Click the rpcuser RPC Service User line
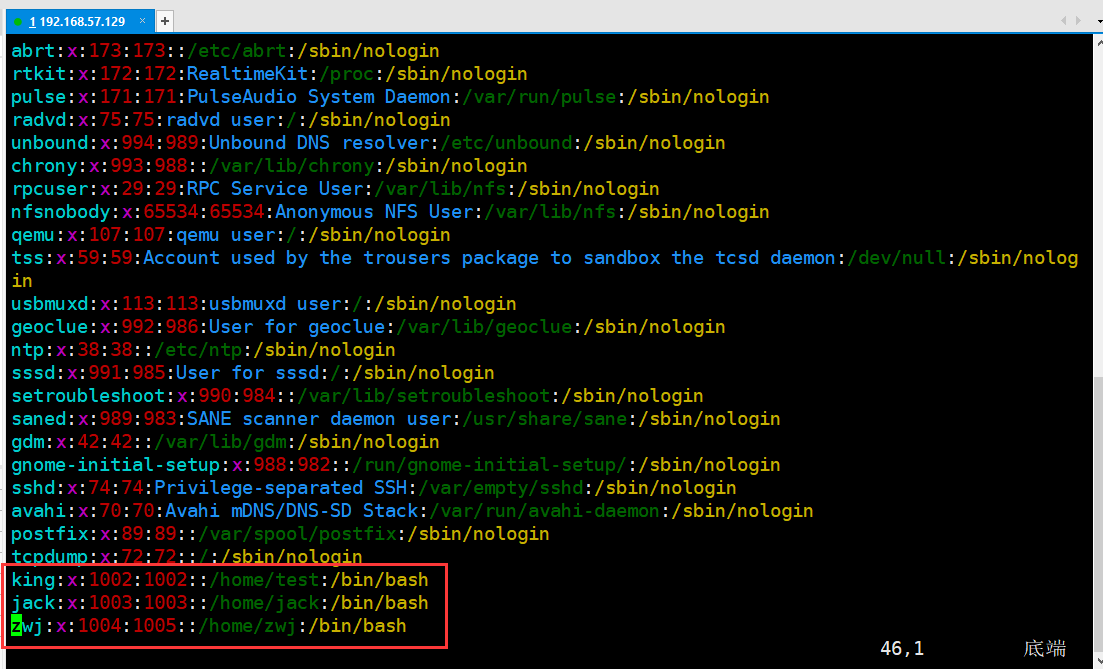This screenshot has width=1103, height=669. pos(336,189)
